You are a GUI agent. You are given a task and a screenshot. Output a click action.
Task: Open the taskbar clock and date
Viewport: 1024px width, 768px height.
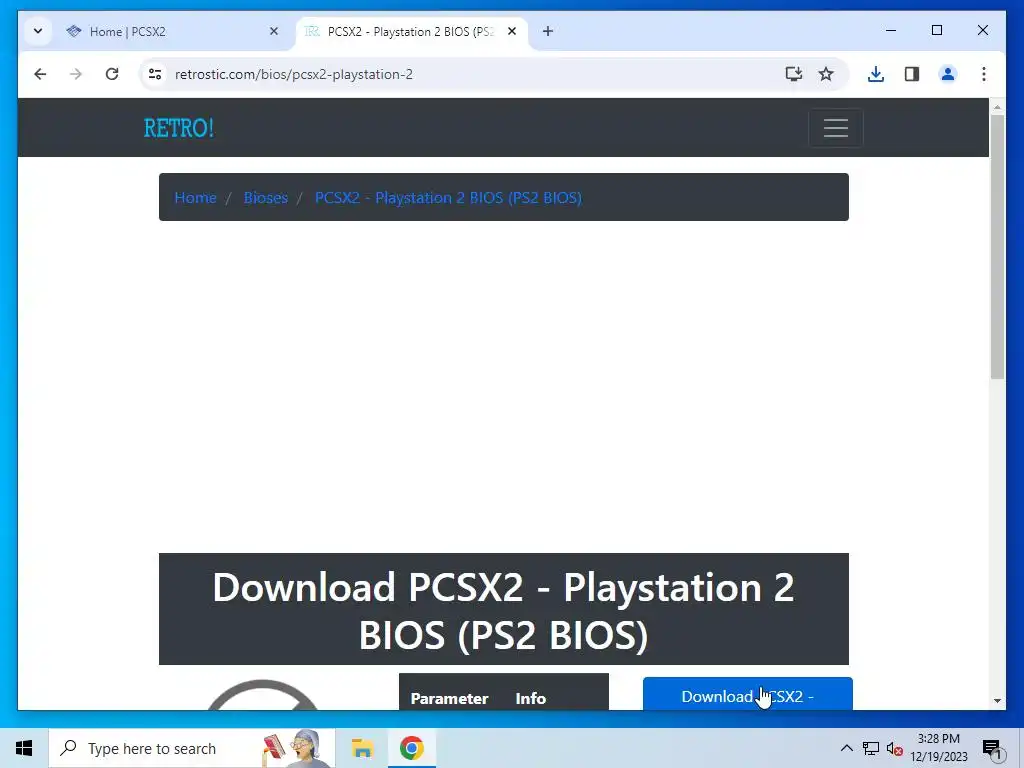pos(938,748)
